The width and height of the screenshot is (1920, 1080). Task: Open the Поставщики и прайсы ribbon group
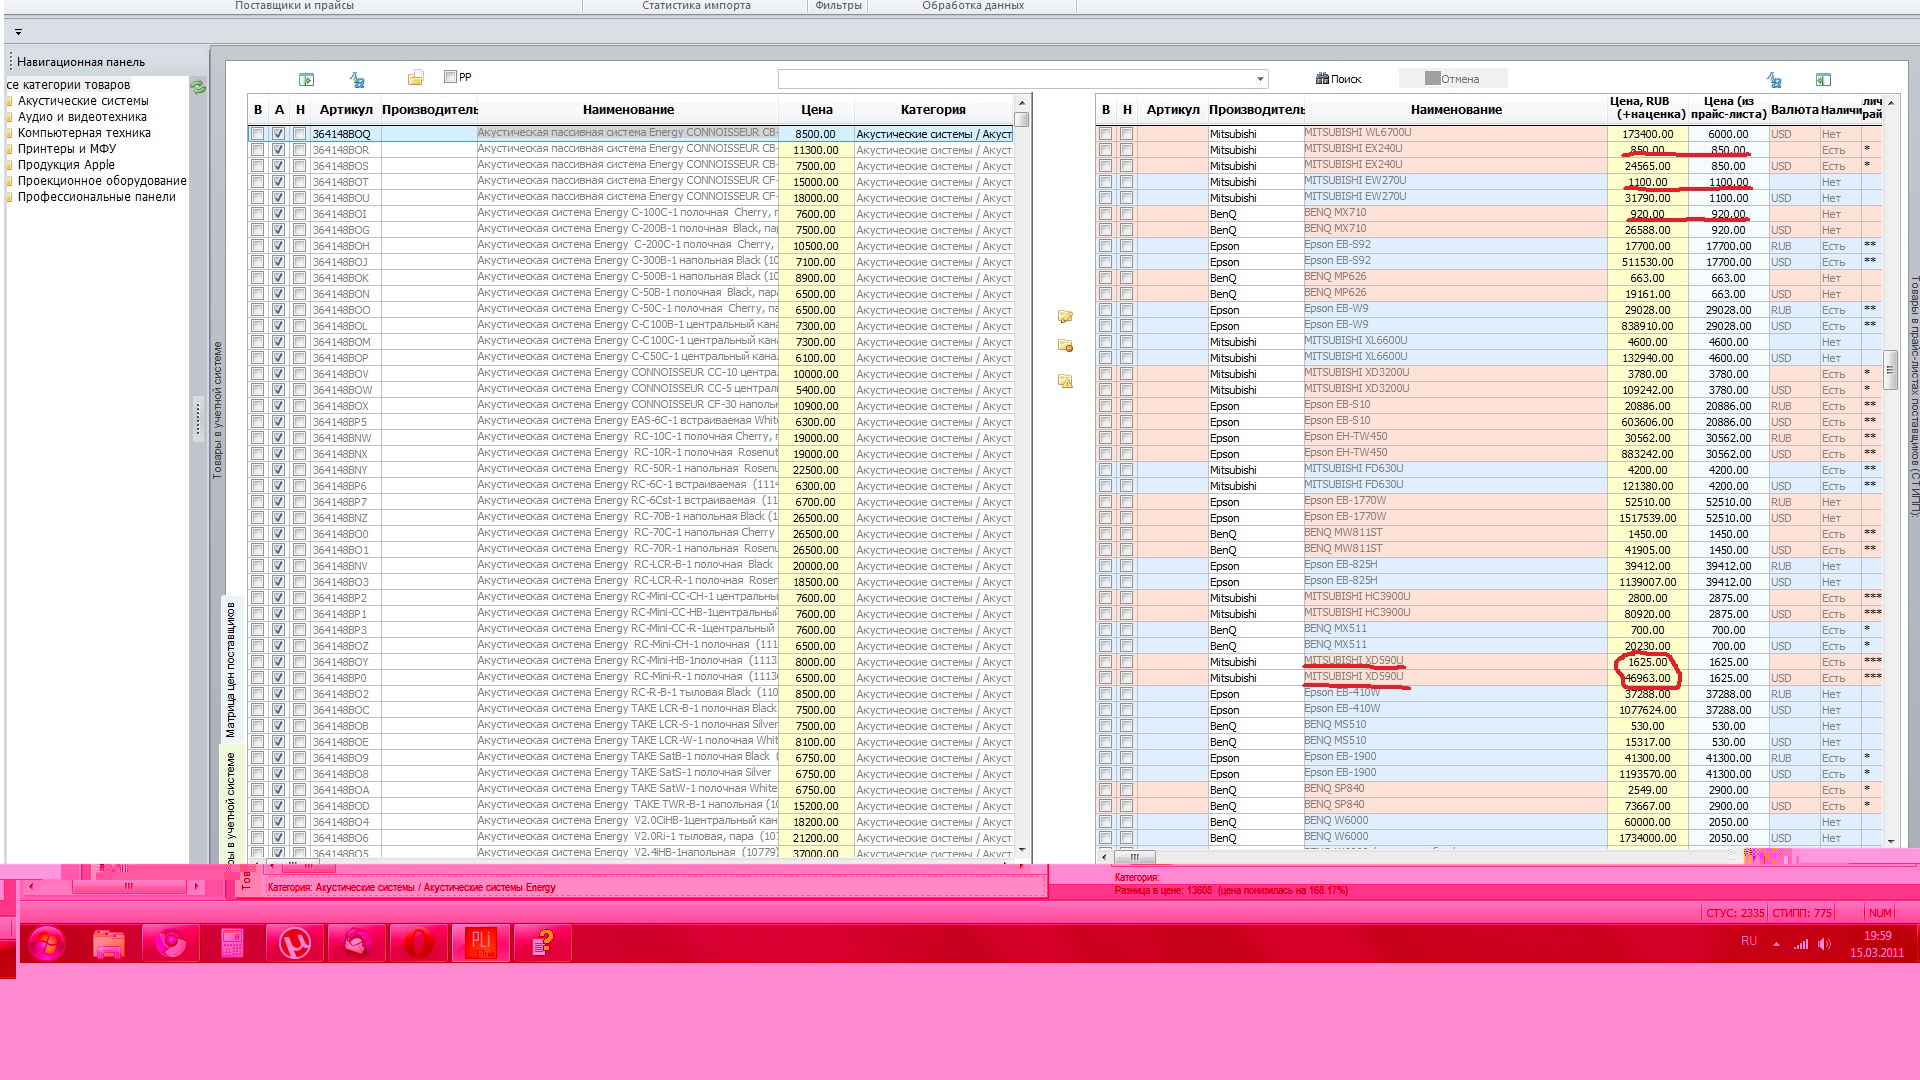pos(294,6)
